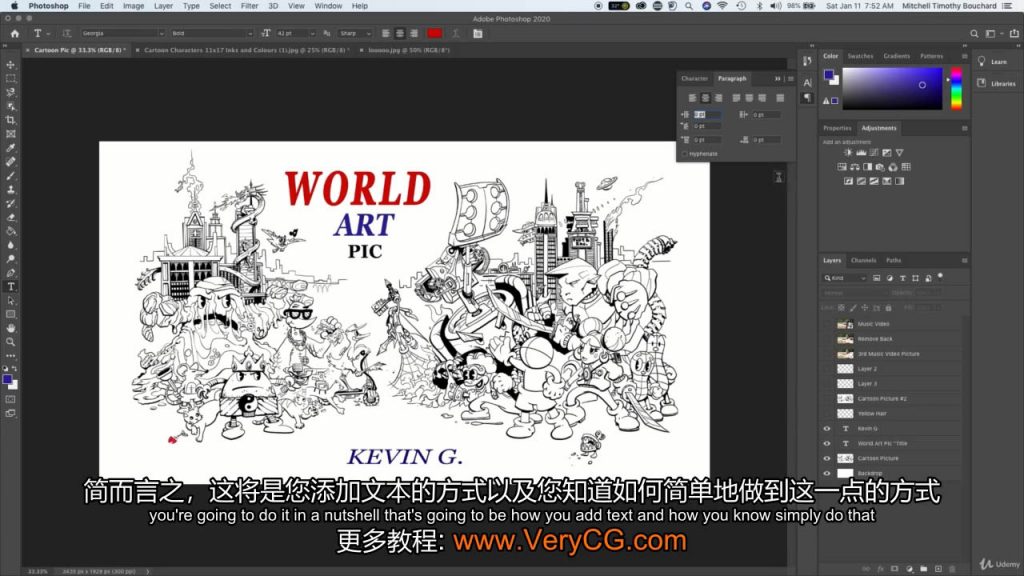Screen dimensions: 1024x576
Task: Select the Move tool
Action: [x=10, y=65]
